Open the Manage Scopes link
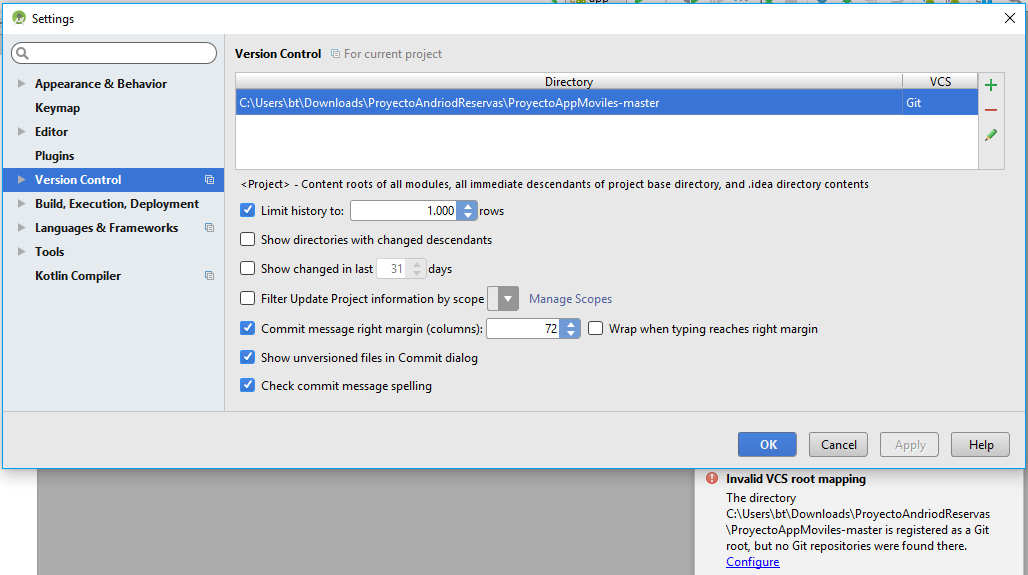 [x=570, y=299]
